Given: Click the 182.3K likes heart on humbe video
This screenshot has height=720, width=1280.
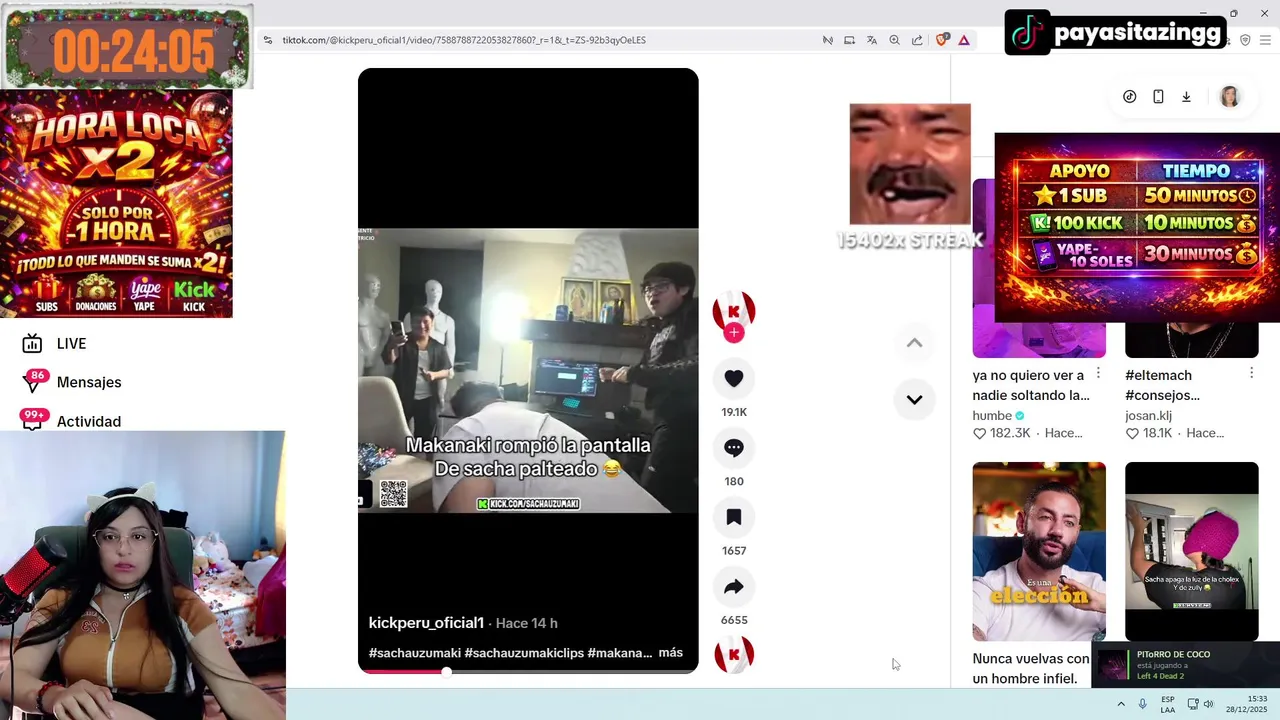Looking at the screenshot, I should (x=979, y=434).
